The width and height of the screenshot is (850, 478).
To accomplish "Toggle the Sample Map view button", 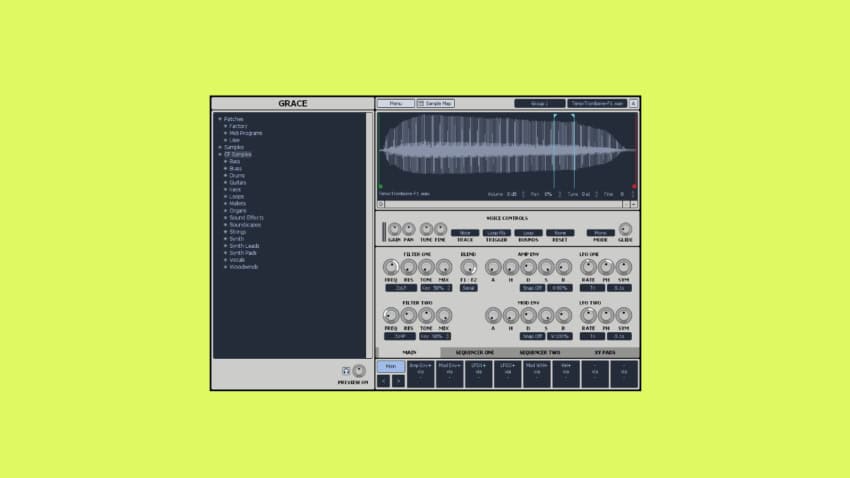I will tap(435, 103).
